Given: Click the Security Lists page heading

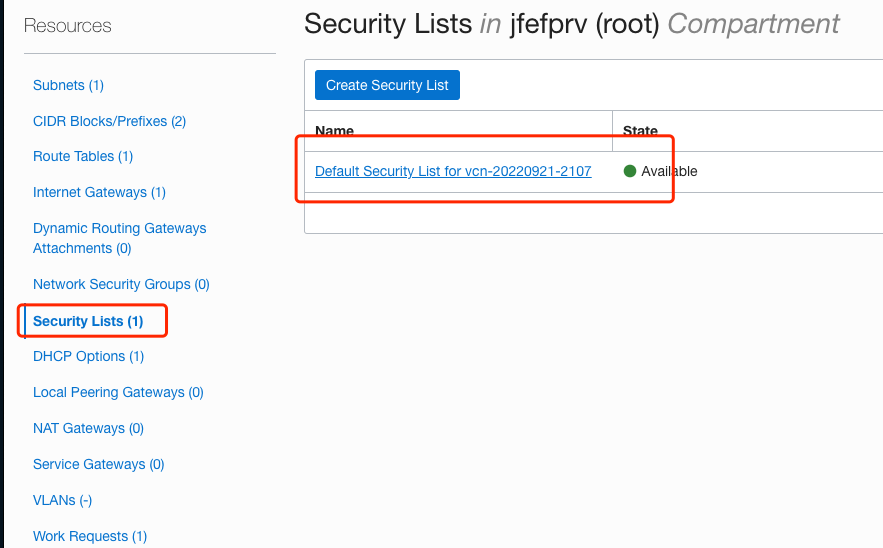Looking at the screenshot, I should pos(387,24).
